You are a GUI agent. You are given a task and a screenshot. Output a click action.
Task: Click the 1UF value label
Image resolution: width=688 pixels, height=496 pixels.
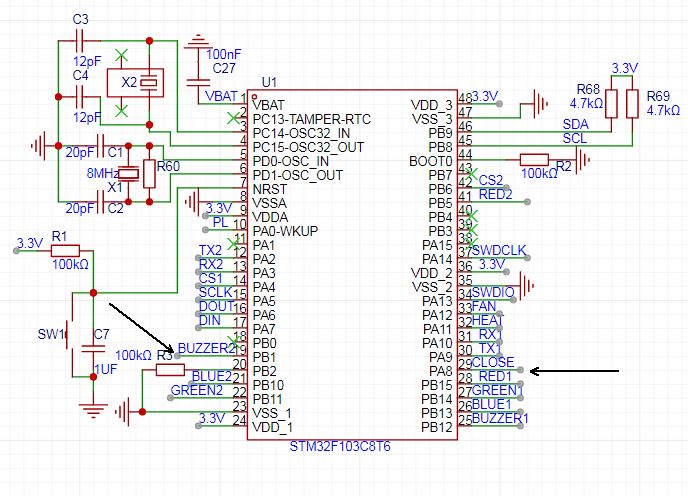click(106, 369)
